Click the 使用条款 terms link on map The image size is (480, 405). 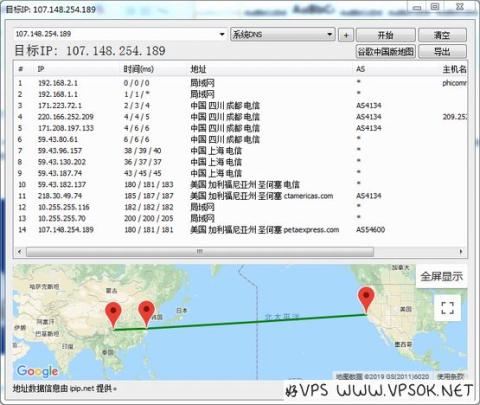(450, 377)
